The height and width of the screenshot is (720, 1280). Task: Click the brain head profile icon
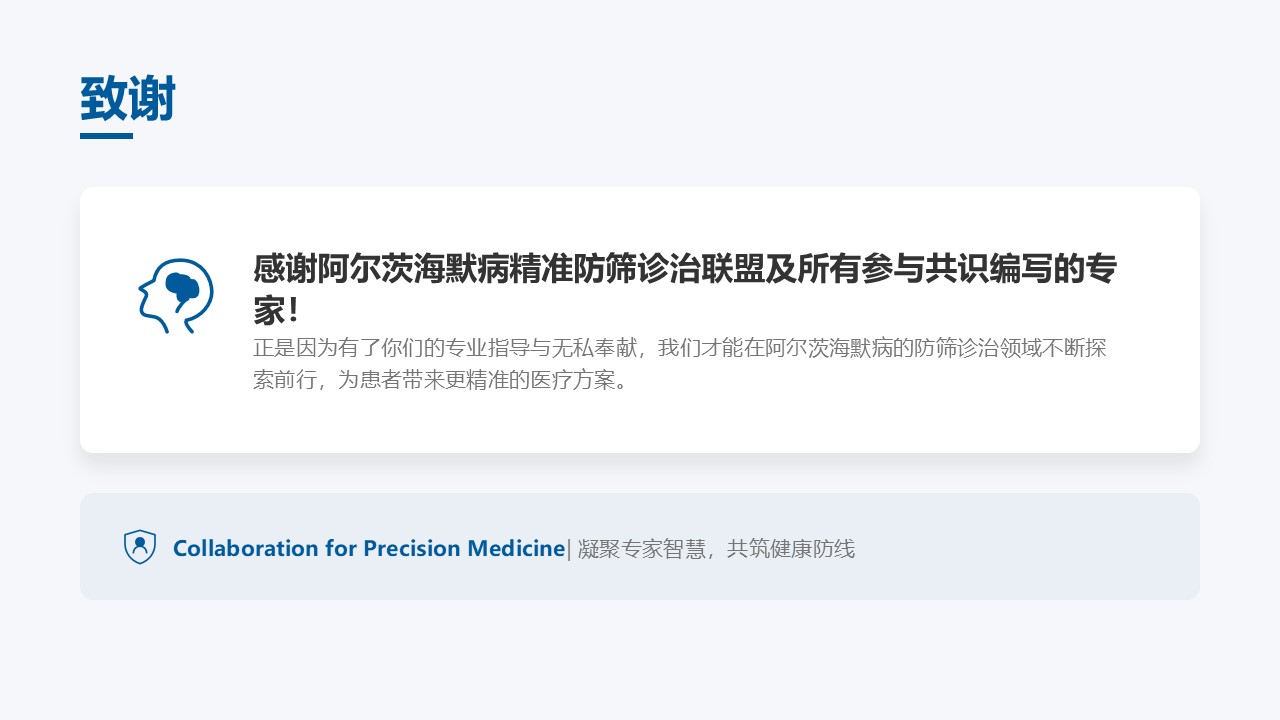click(x=176, y=296)
